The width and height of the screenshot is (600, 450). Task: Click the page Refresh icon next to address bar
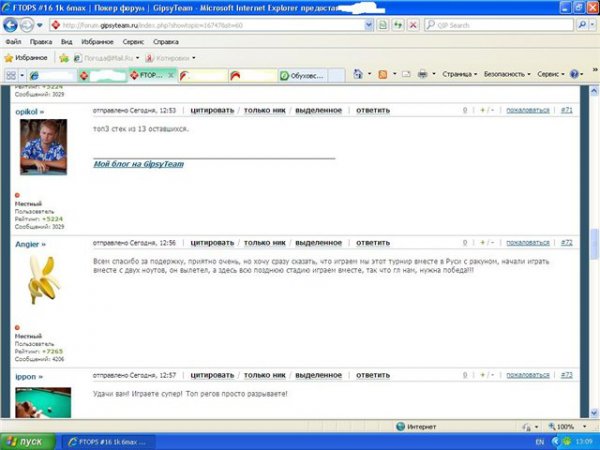[399, 24]
